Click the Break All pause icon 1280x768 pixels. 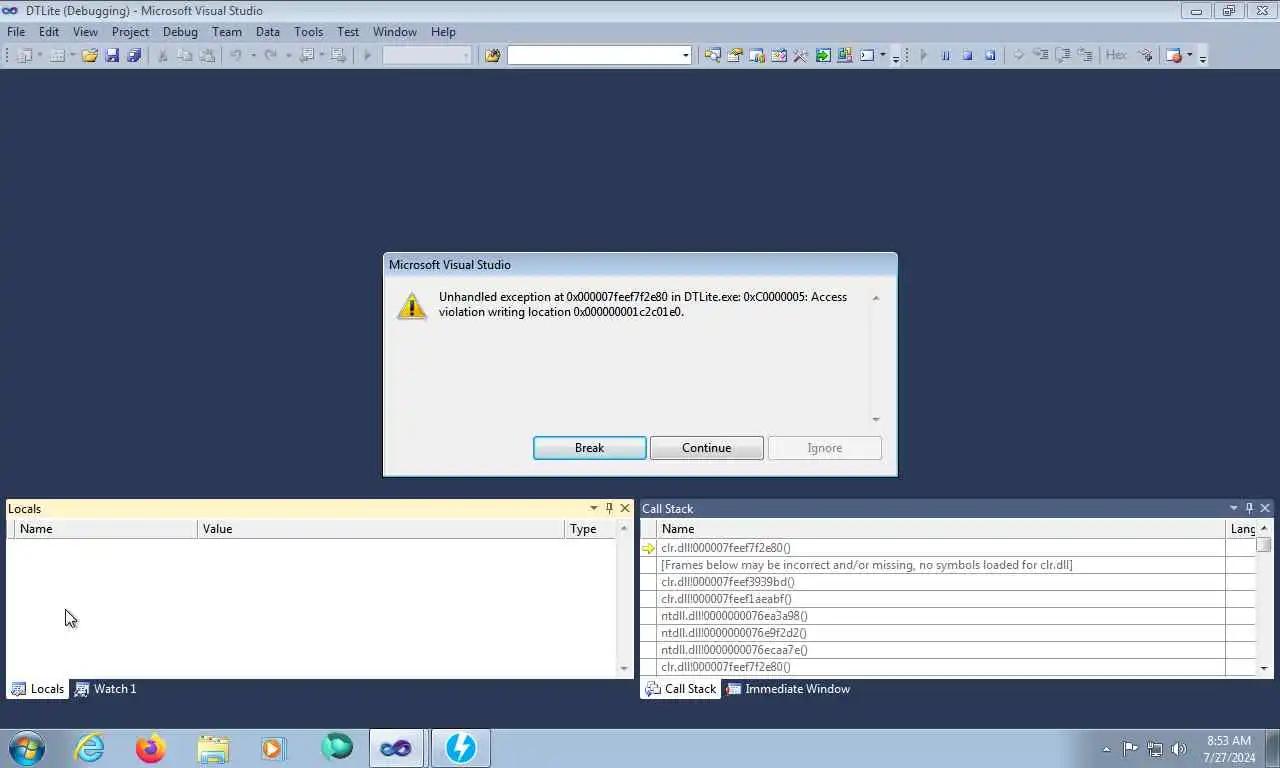pos(945,55)
